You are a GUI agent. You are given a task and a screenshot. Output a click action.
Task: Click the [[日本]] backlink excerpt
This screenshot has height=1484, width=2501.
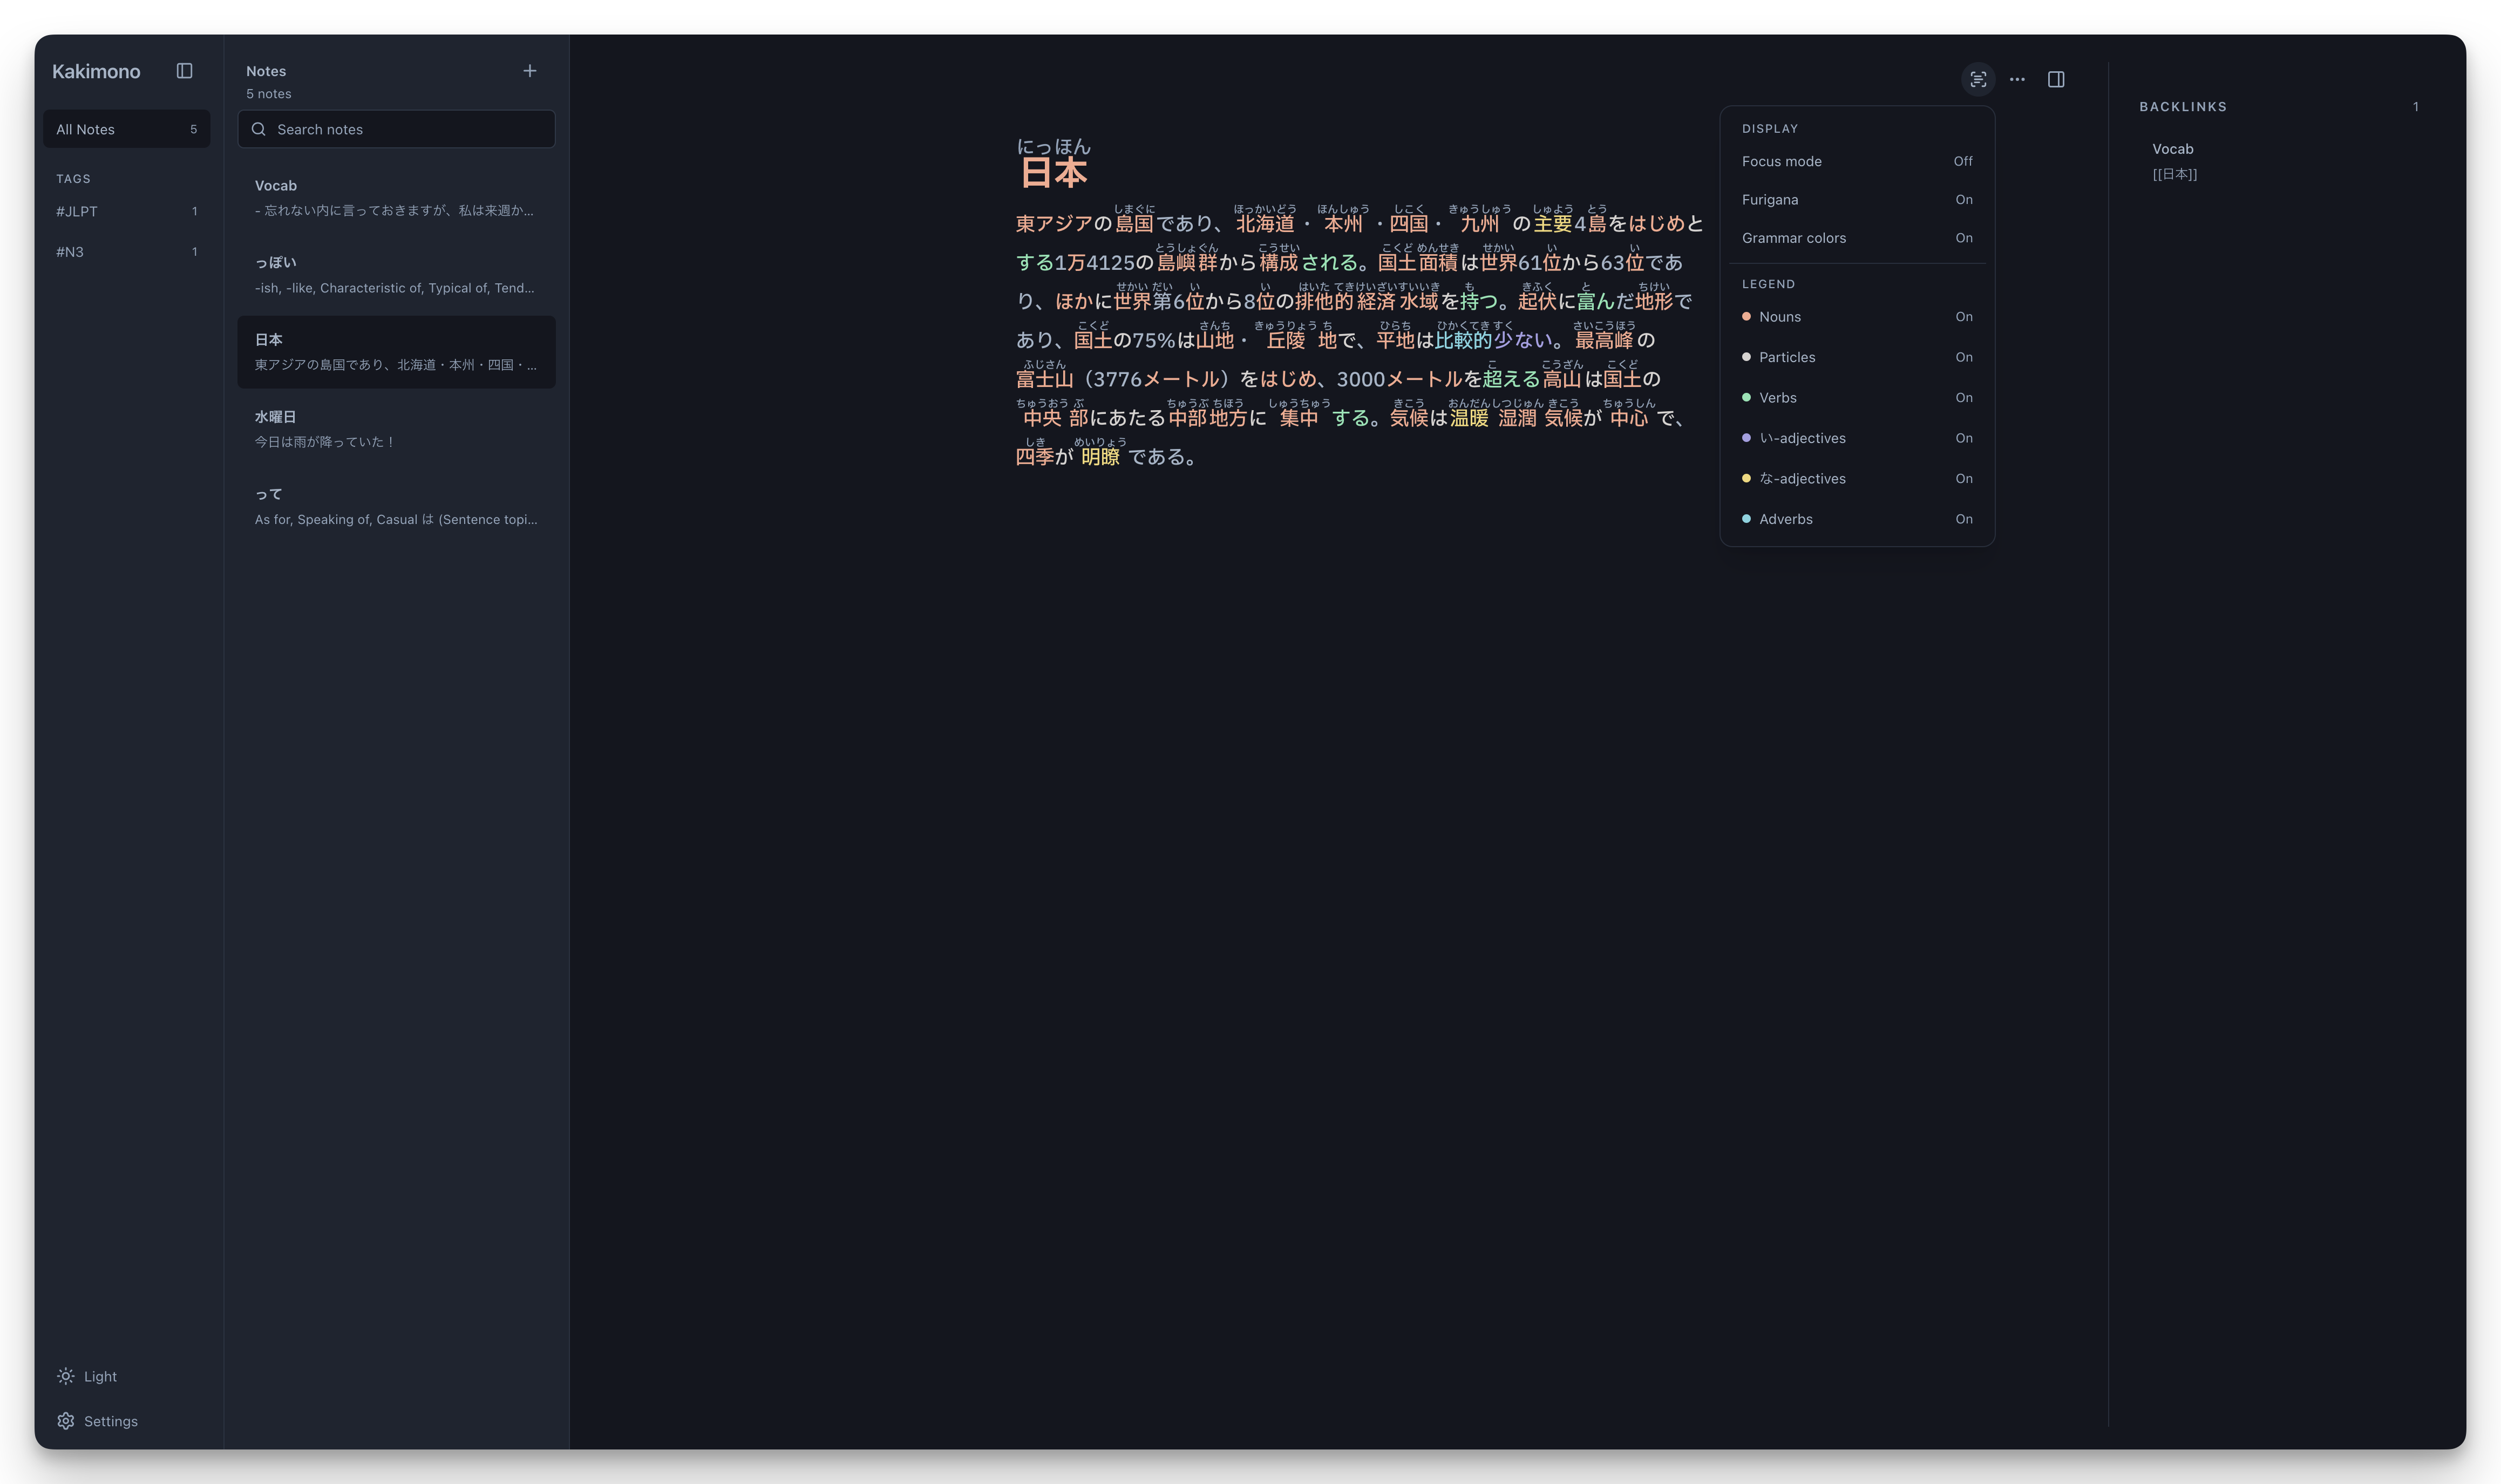[2174, 174]
